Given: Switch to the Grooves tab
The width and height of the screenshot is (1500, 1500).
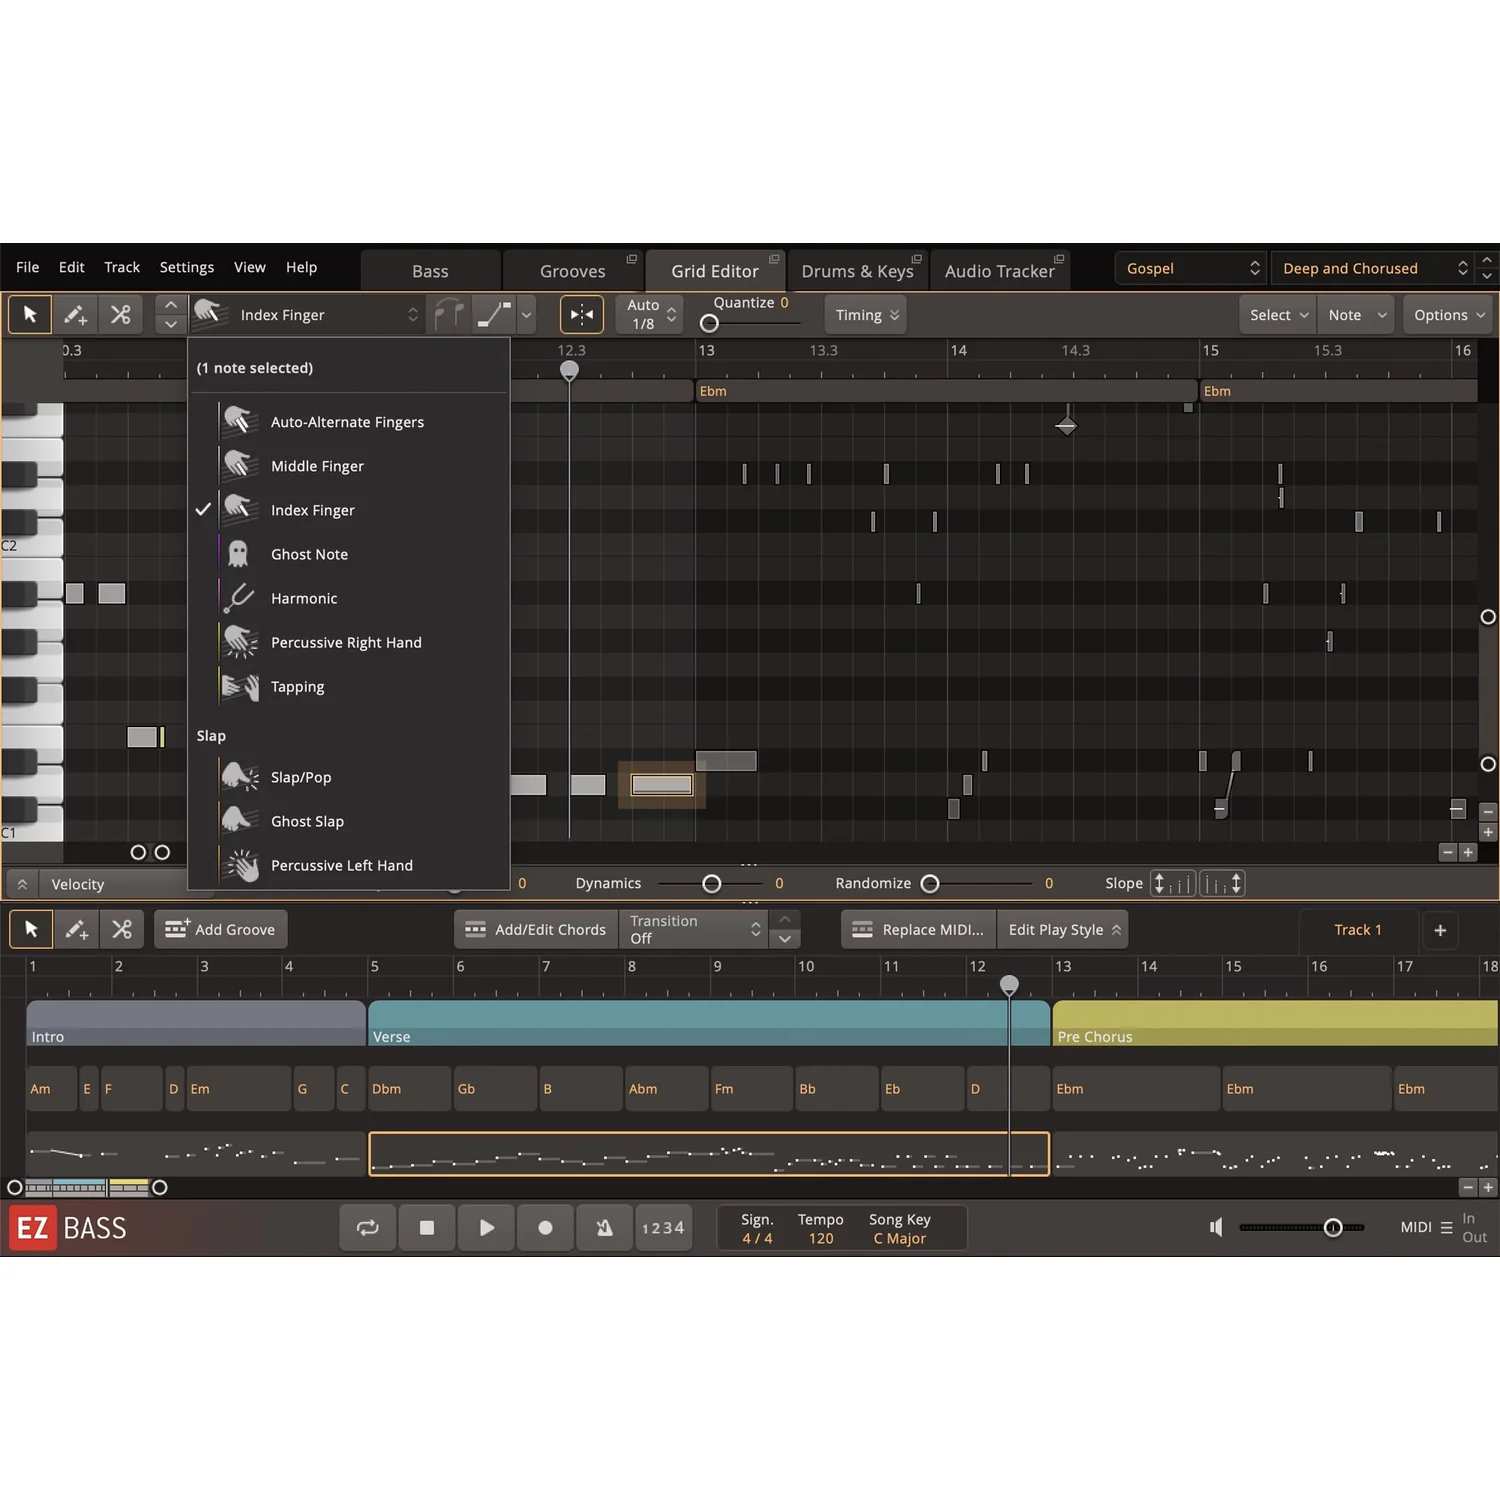Looking at the screenshot, I should coord(573,271).
